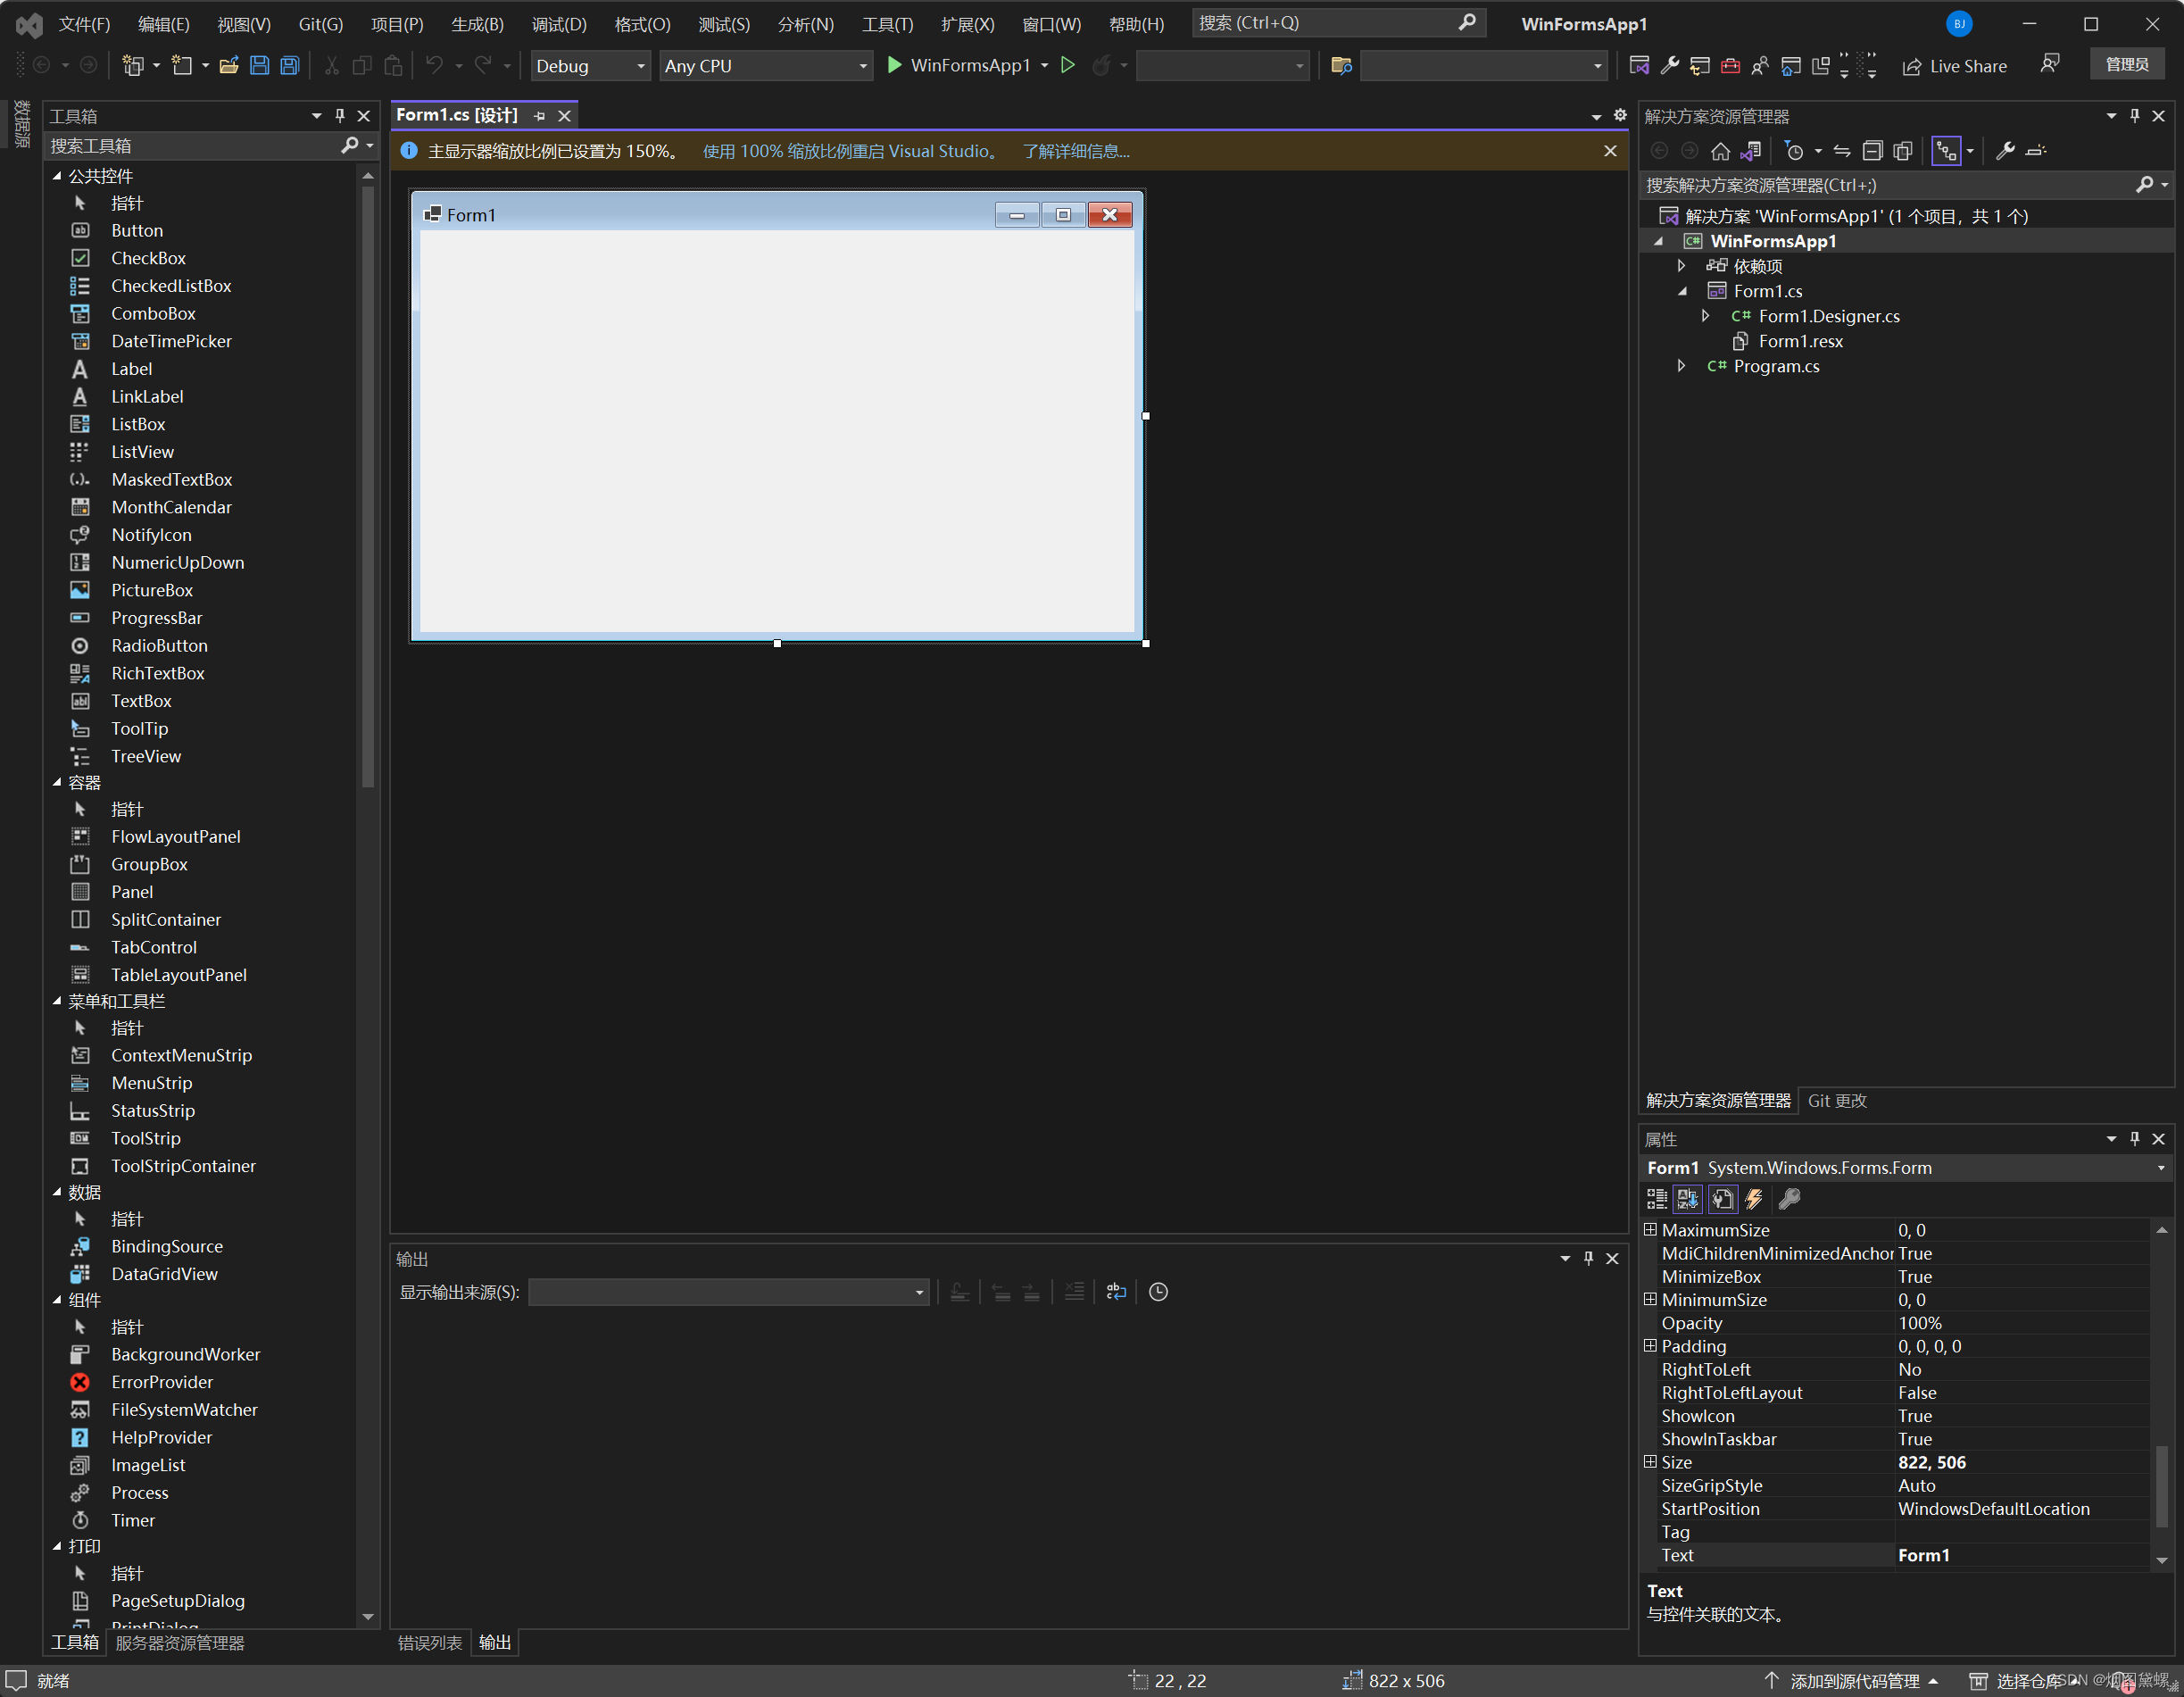Screen dimensions: 2184x1697
Task: Select the PictureBox control in Toolbox
Action: click(152, 590)
